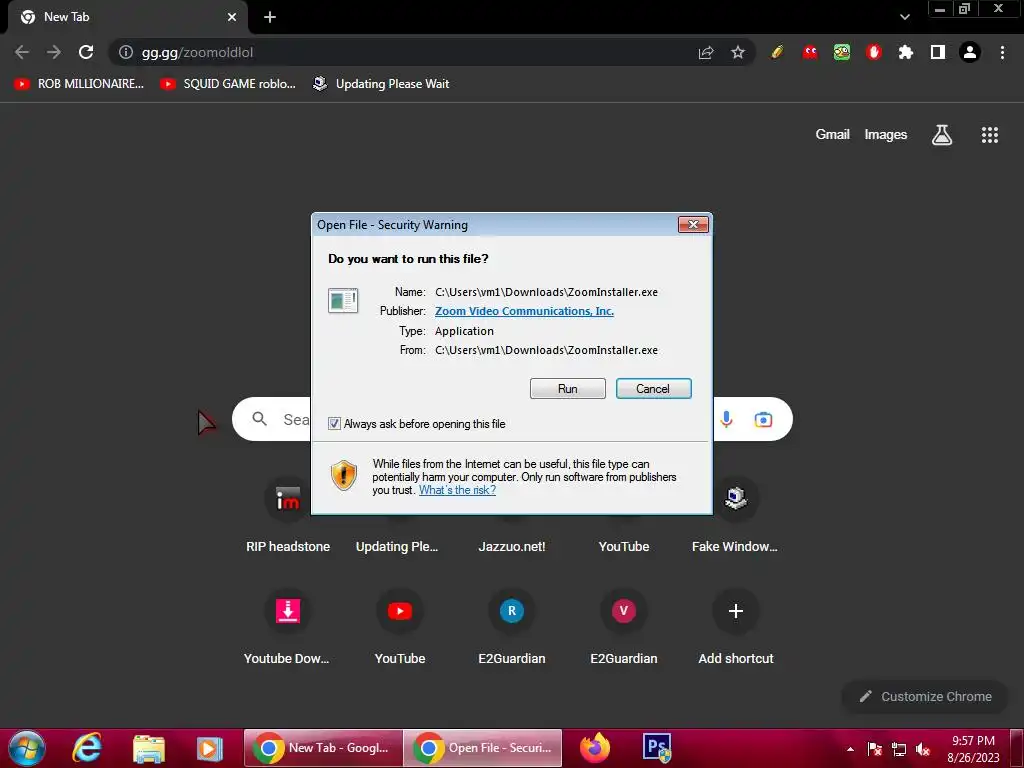This screenshot has height=768, width=1024.
Task: Reload the current page
Action: click(86, 52)
